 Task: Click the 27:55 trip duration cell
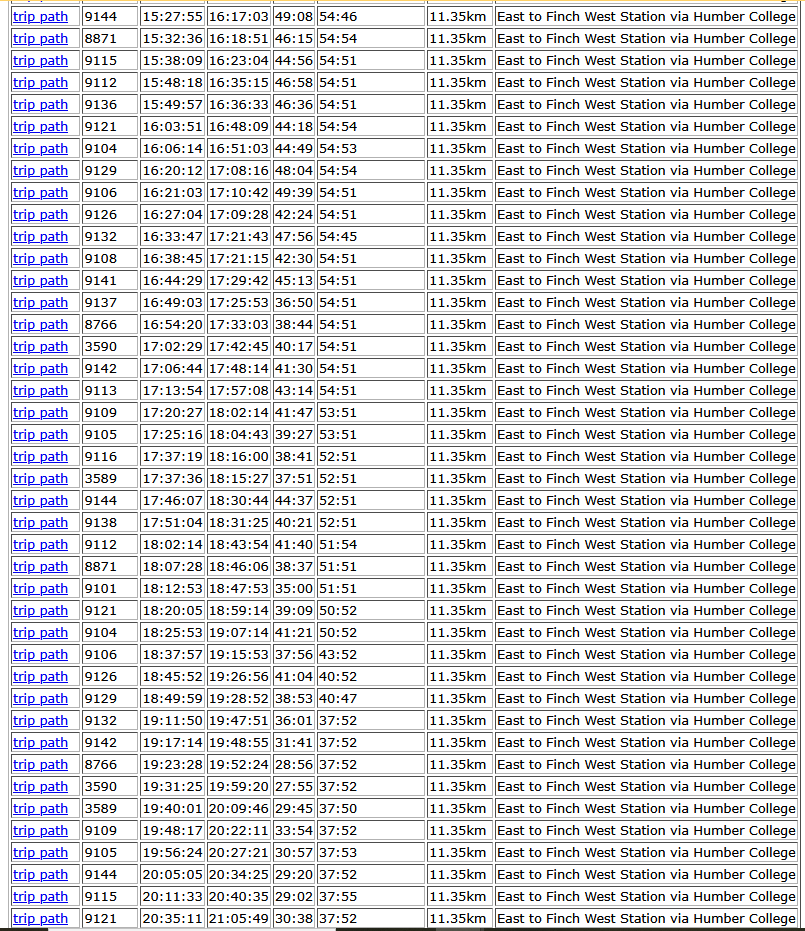[293, 787]
